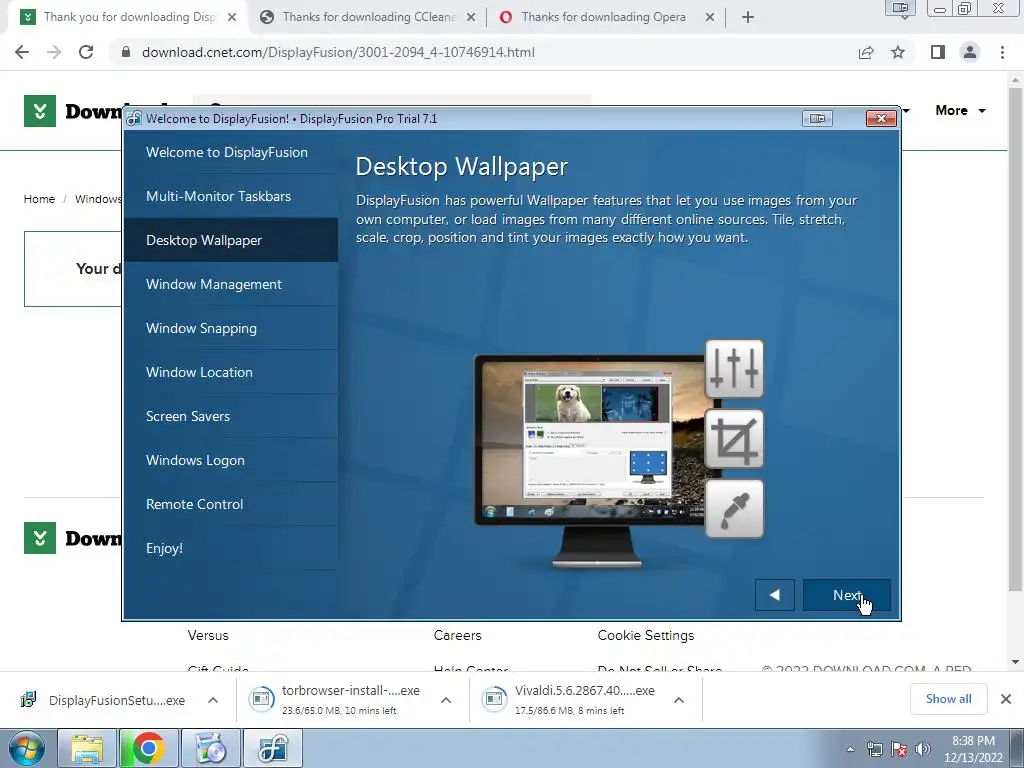Open Windows Logon sidebar page
The height and width of the screenshot is (768, 1024).
pyautogui.click(x=231, y=460)
